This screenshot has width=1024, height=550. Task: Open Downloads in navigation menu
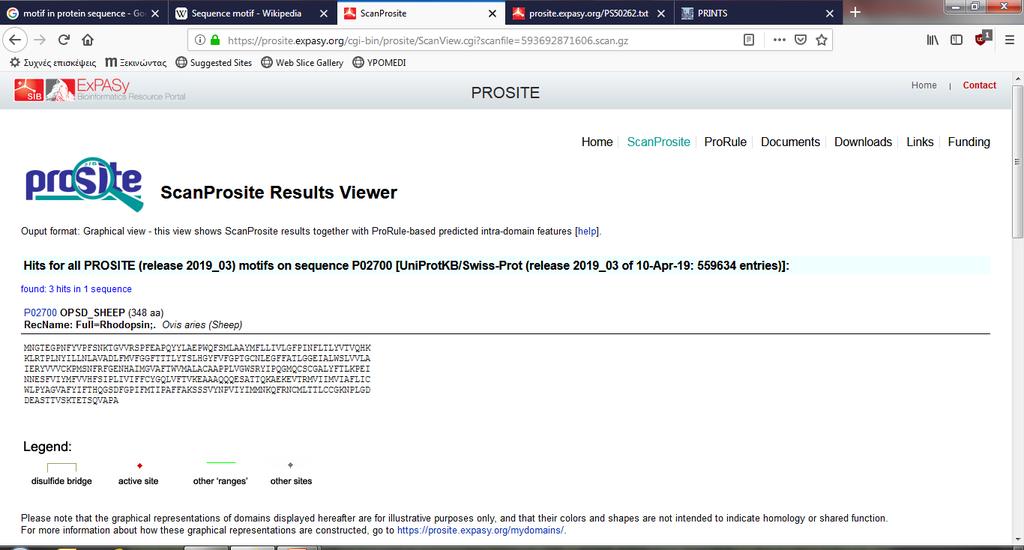pyautogui.click(x=863, y=142)
